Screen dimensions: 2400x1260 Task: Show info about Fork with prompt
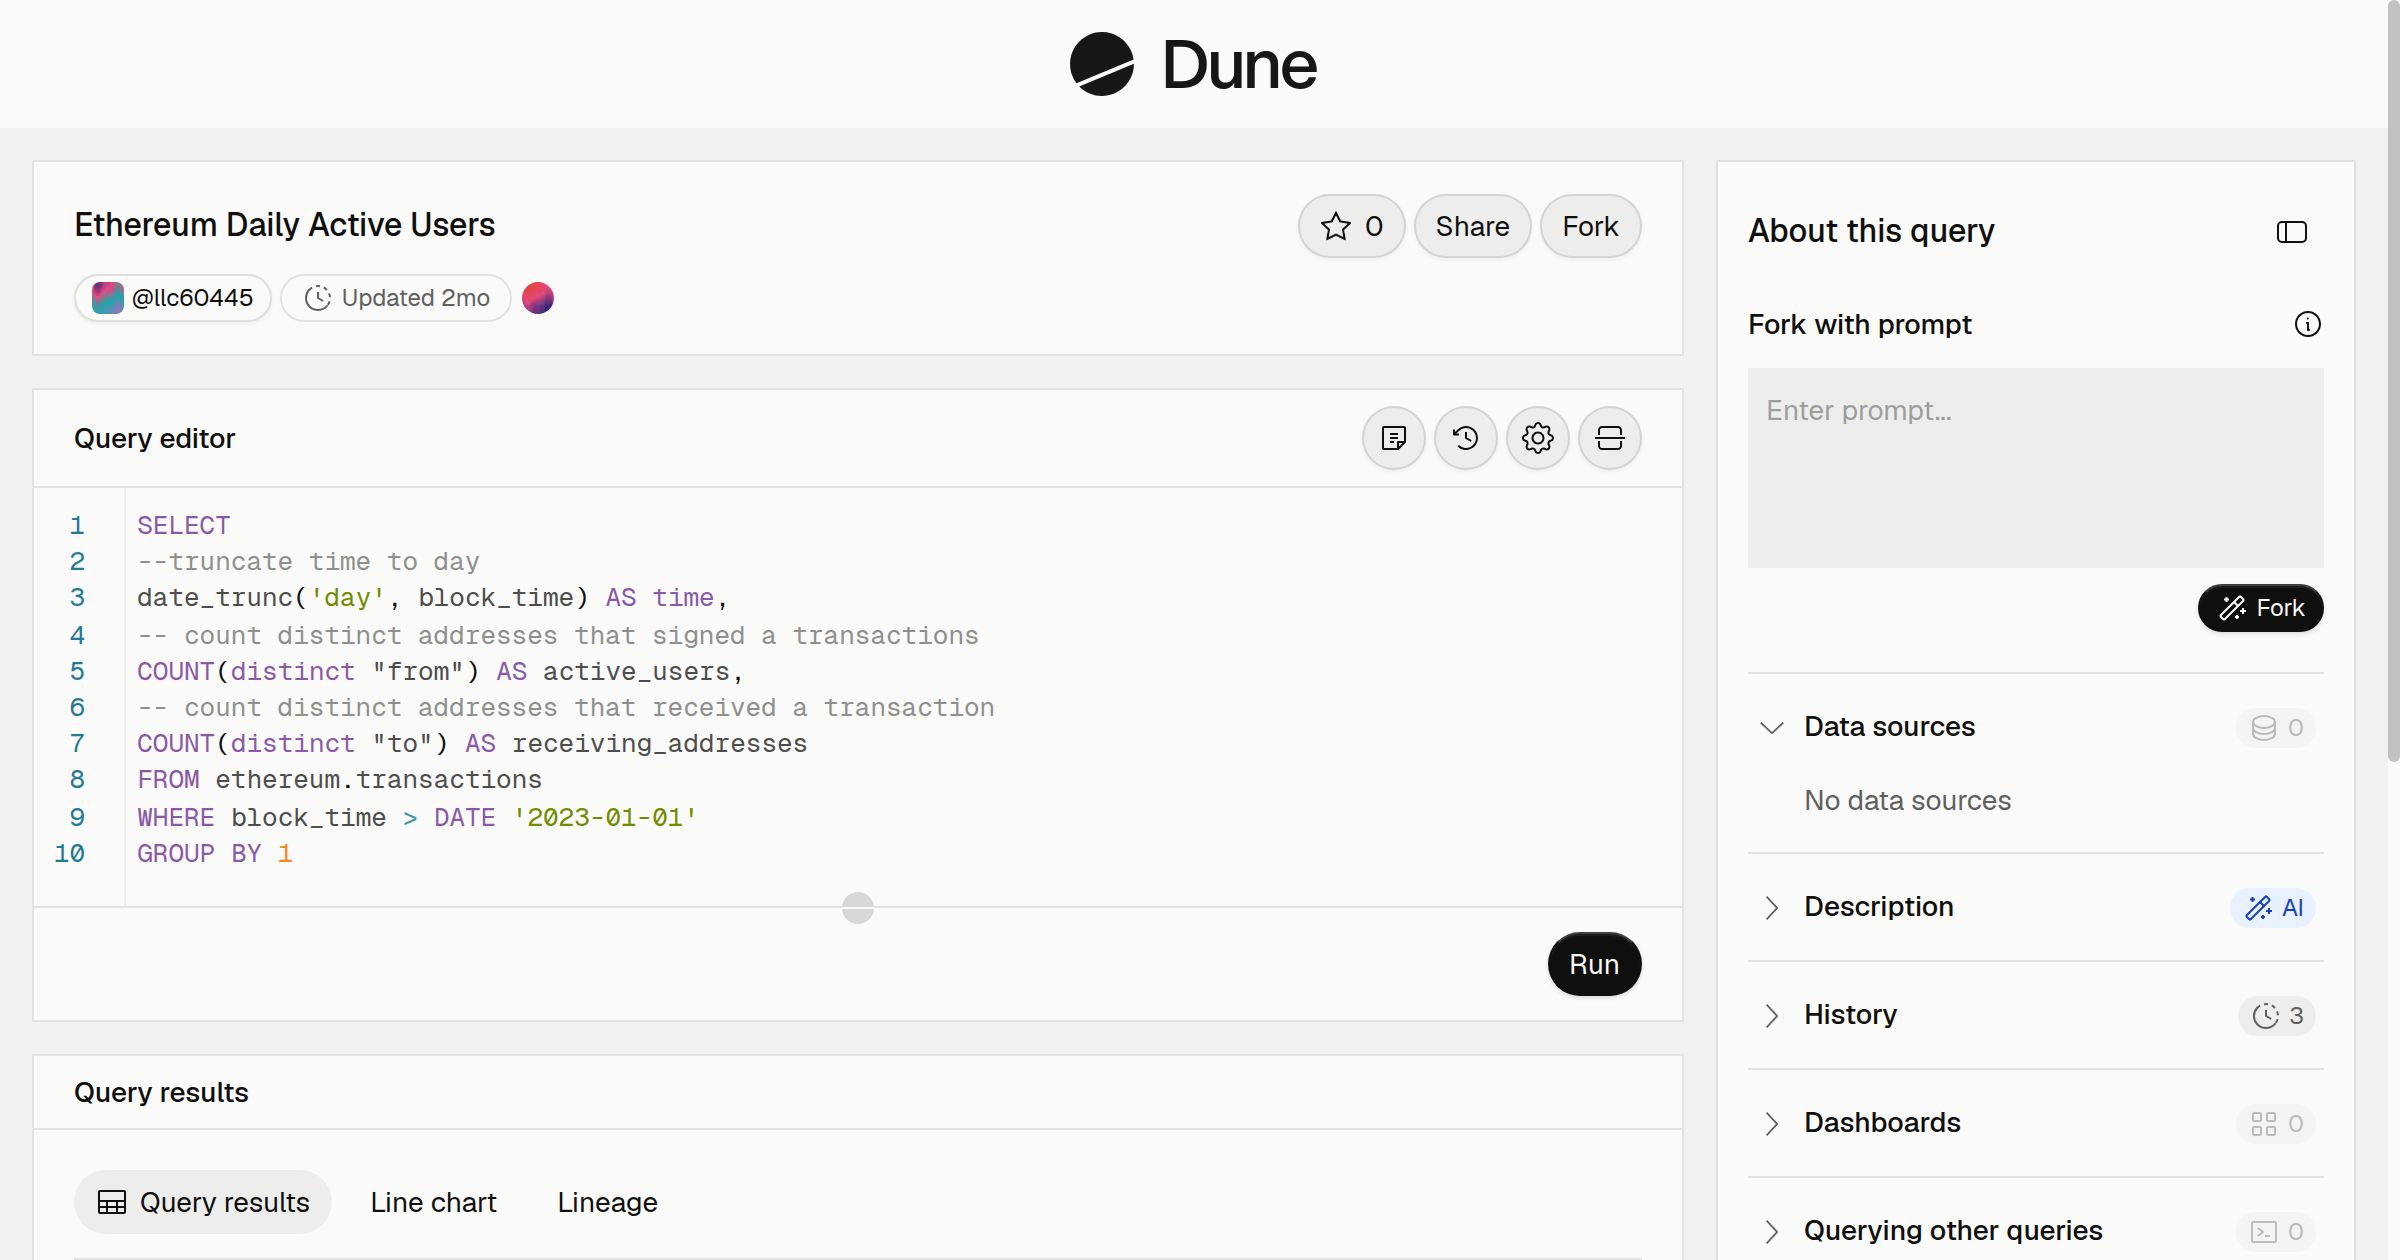[x=2307, y=324]
